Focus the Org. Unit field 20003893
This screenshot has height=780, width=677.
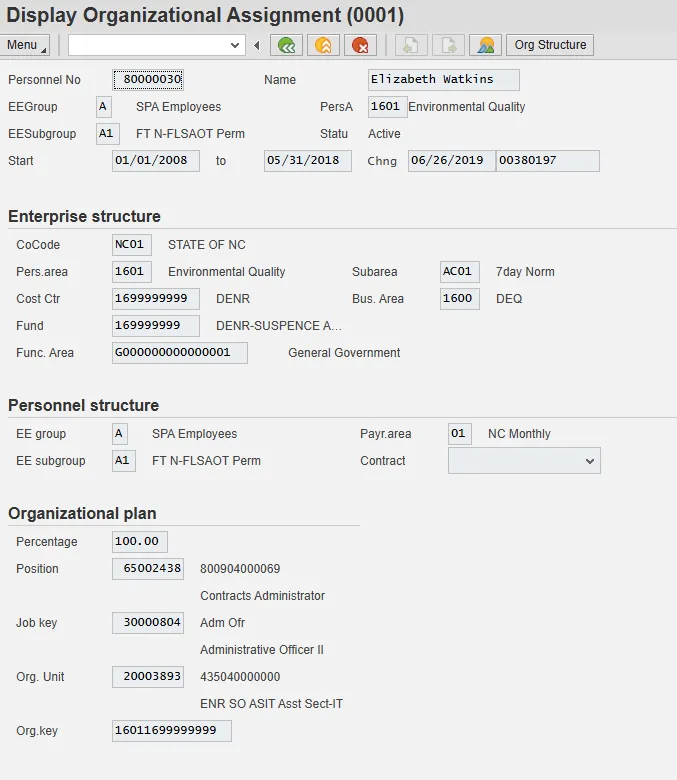(148, 677)
